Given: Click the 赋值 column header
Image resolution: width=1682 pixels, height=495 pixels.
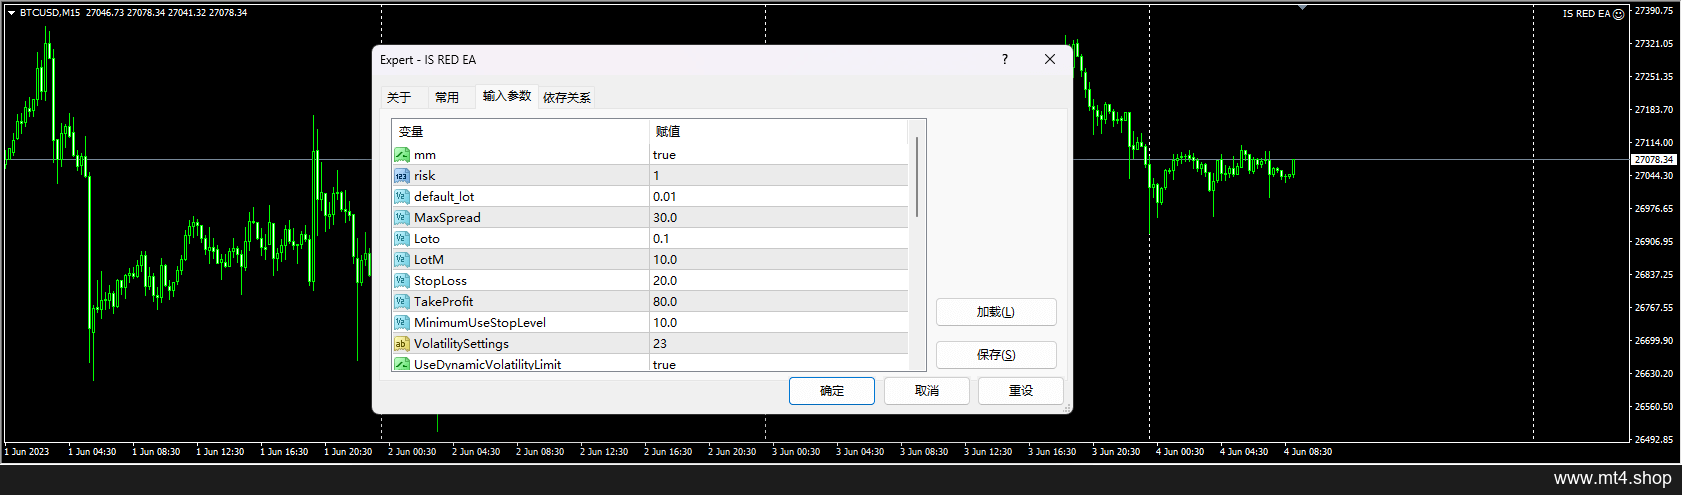Looking at the screenshot, I should pyautogui.click(x=779, y=132).
